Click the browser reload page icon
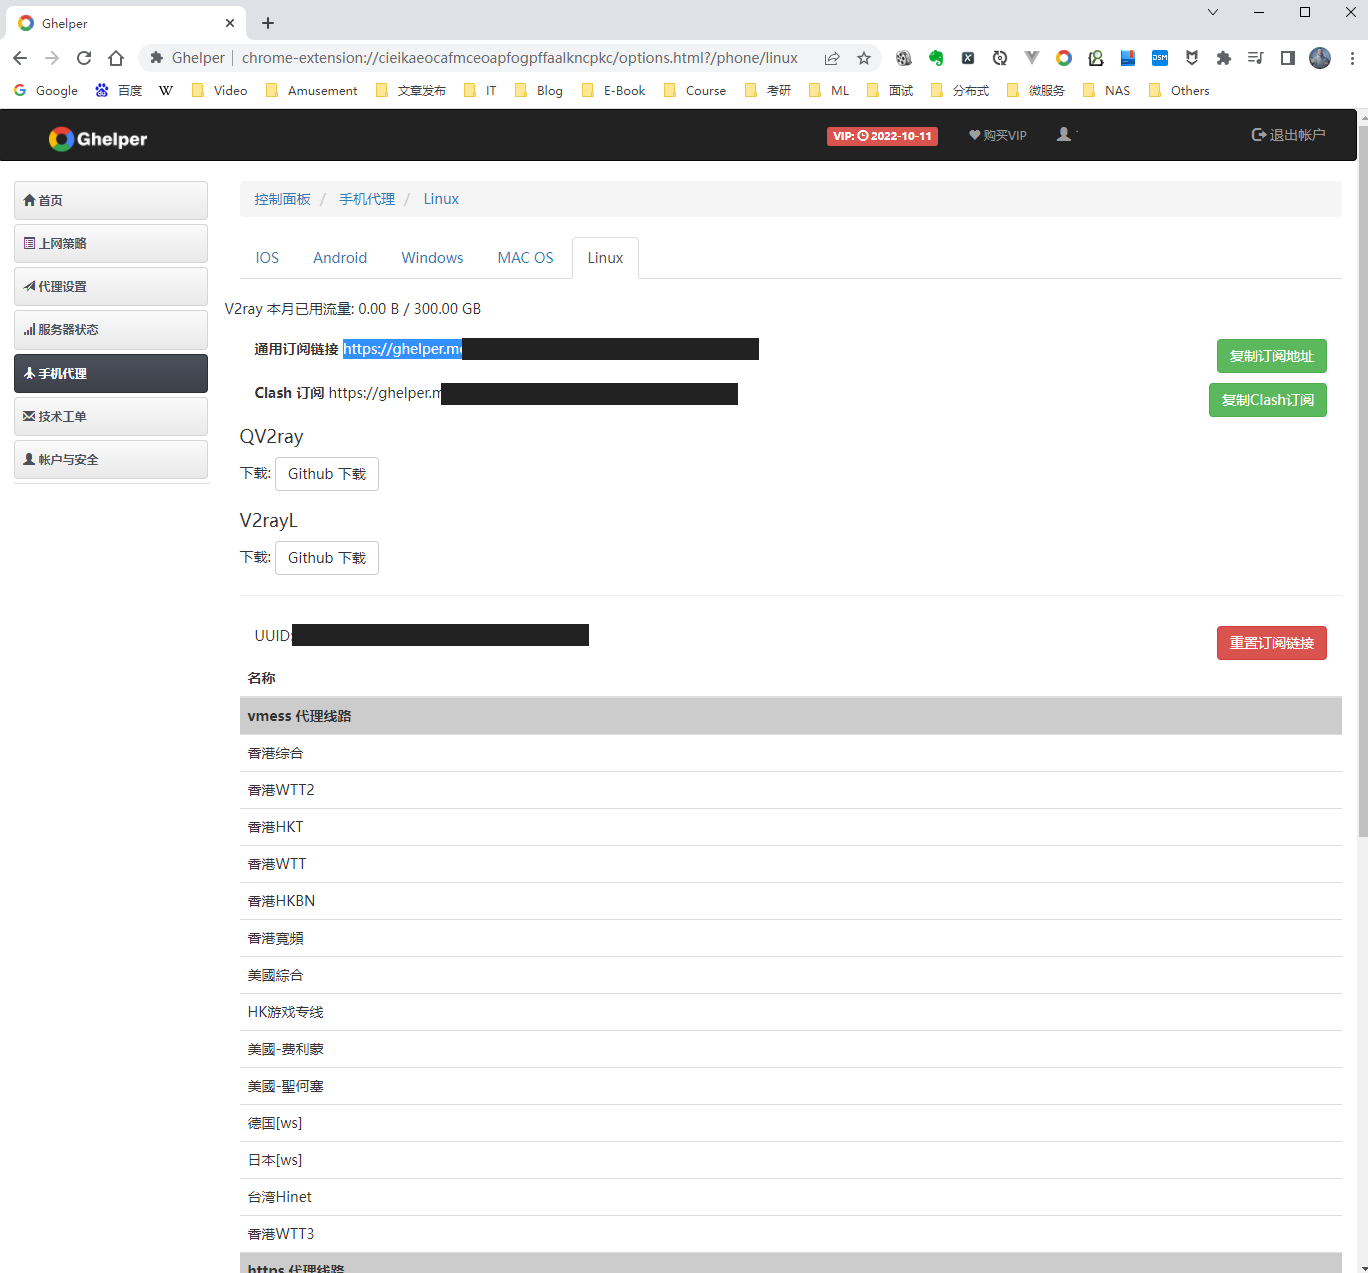This screenshot has width=1368, height=1273. click(x=84, y=58)
